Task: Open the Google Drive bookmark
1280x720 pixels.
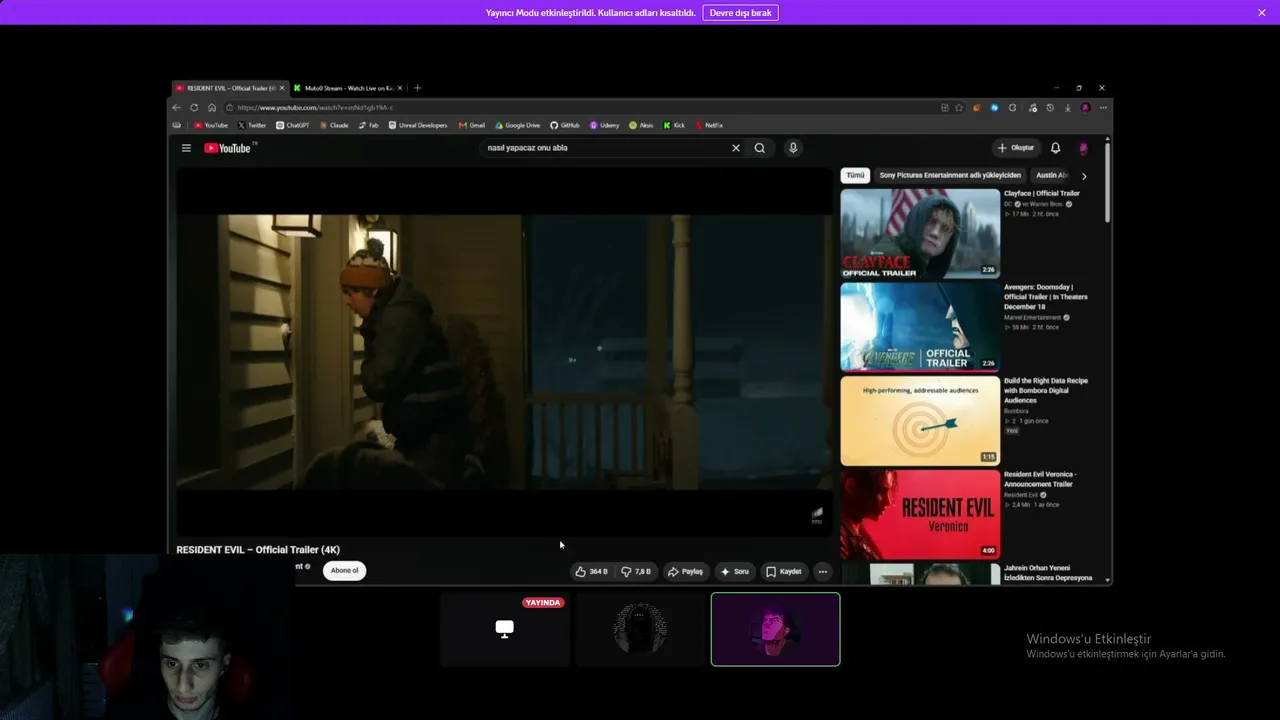Action: tap(518, 125)
